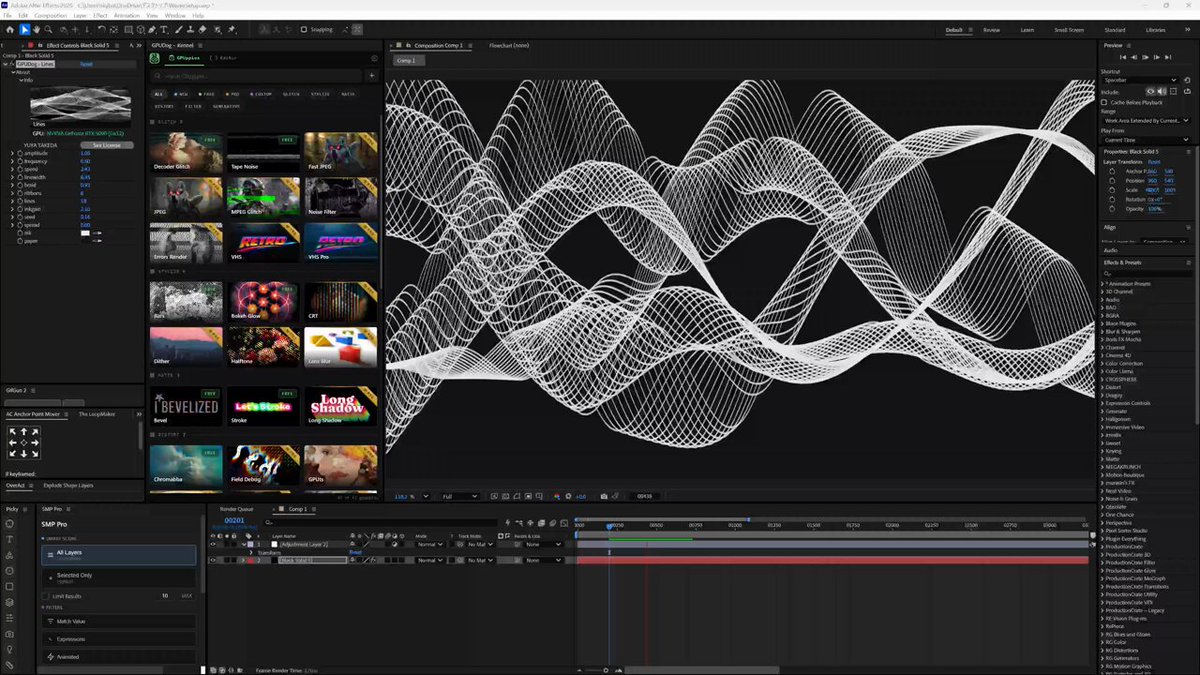The width and height of the screenshot is (1200, 675).
Task: Click the See License button
Action: click(106, 145)
